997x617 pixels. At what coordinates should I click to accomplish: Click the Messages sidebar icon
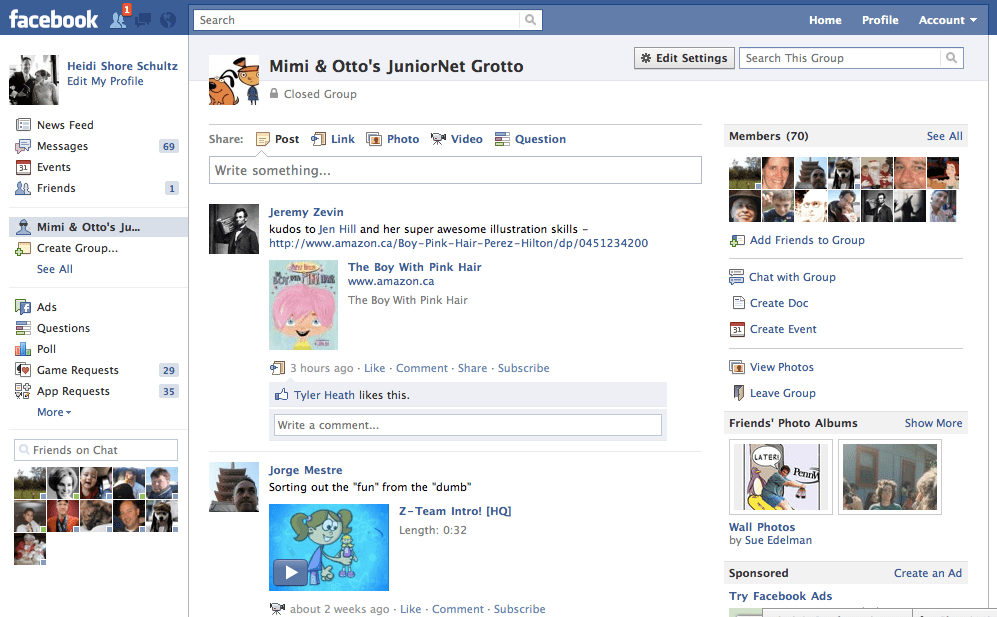[23, 146]
